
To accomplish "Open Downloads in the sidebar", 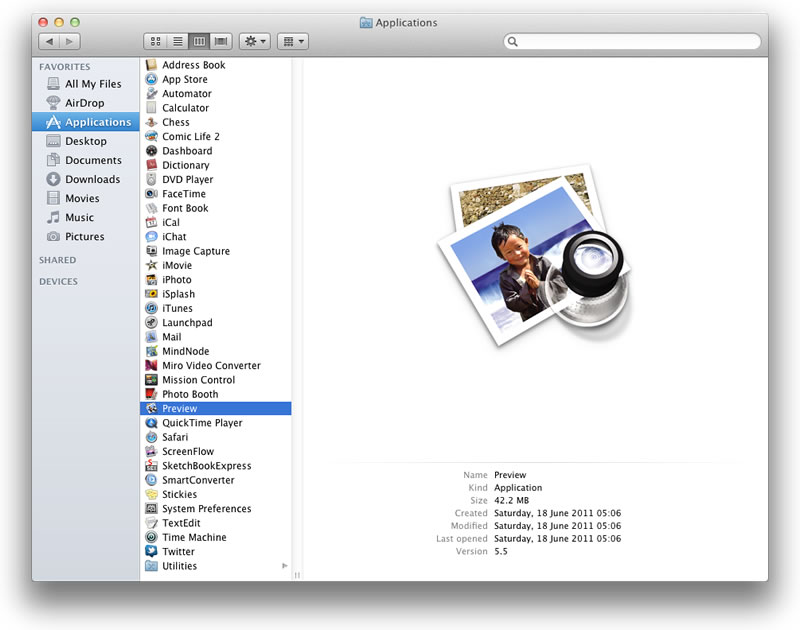I will (x=92, y=179).
